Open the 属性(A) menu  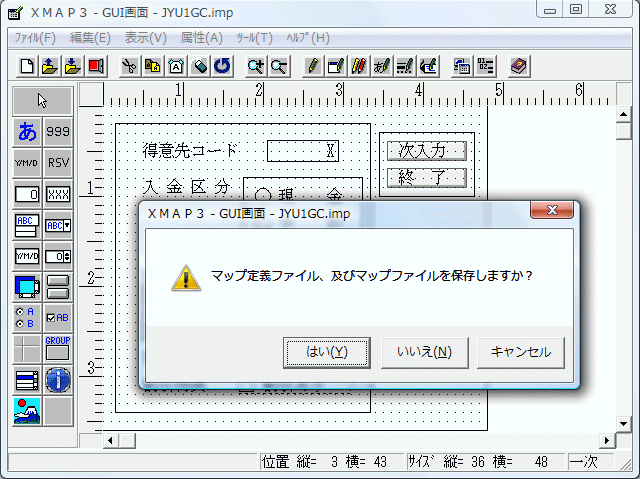click(202, 38)
